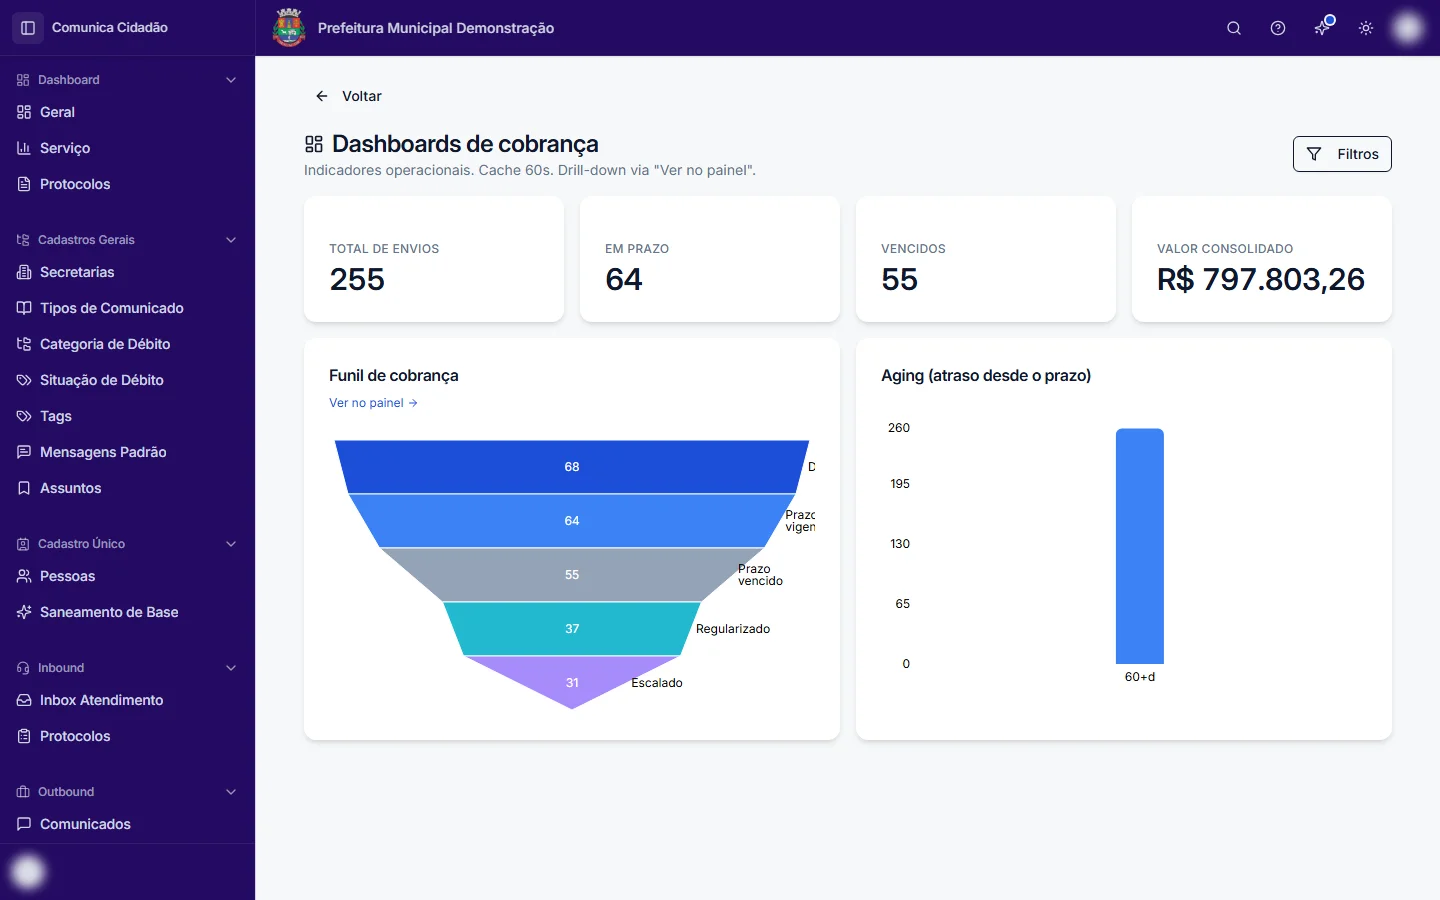Open the user avatar at sidebar bottom
Screen dimensions: 1440x900
pyautogui.click(x=28, y=872)
